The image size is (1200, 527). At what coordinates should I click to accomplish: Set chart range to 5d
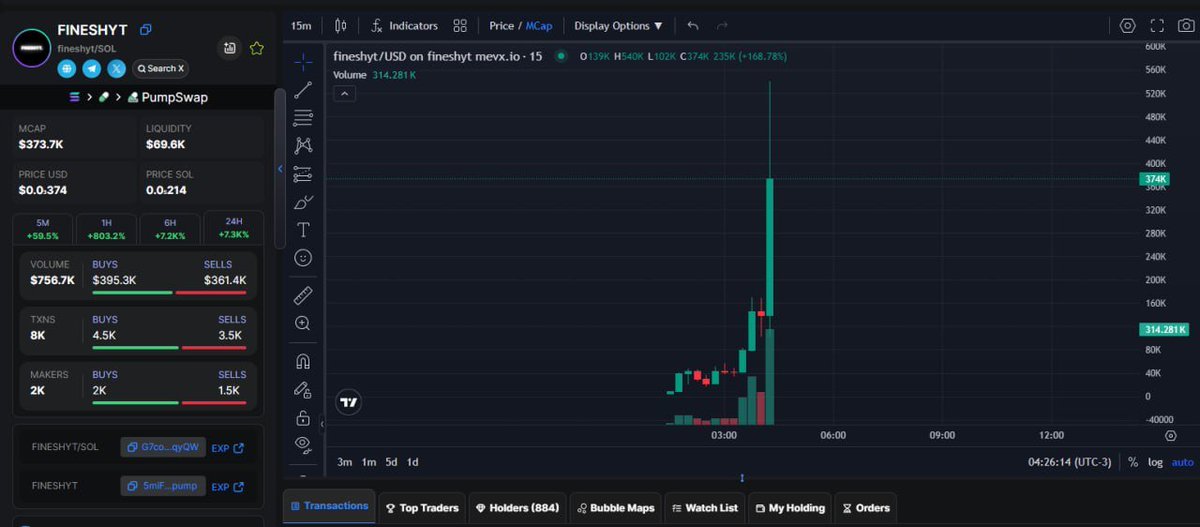pyautogui.click(x=391, y=462)
